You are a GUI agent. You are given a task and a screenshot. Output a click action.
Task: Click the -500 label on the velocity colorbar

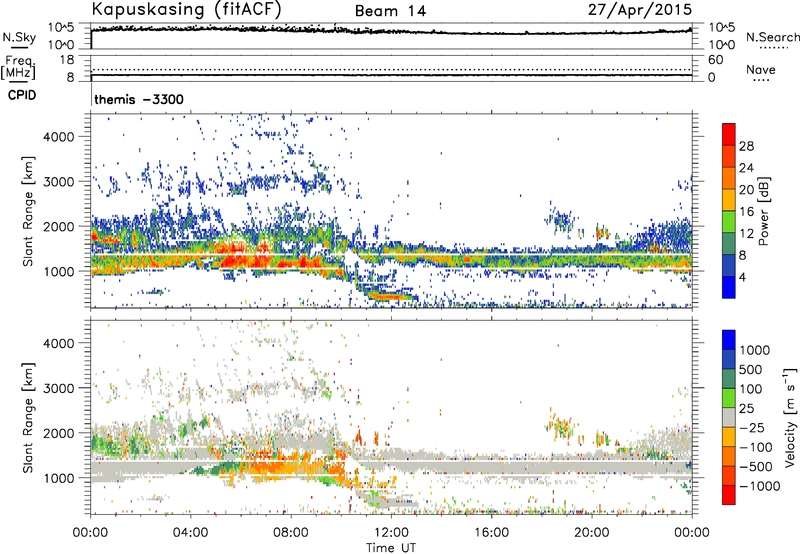click(756, 467)
